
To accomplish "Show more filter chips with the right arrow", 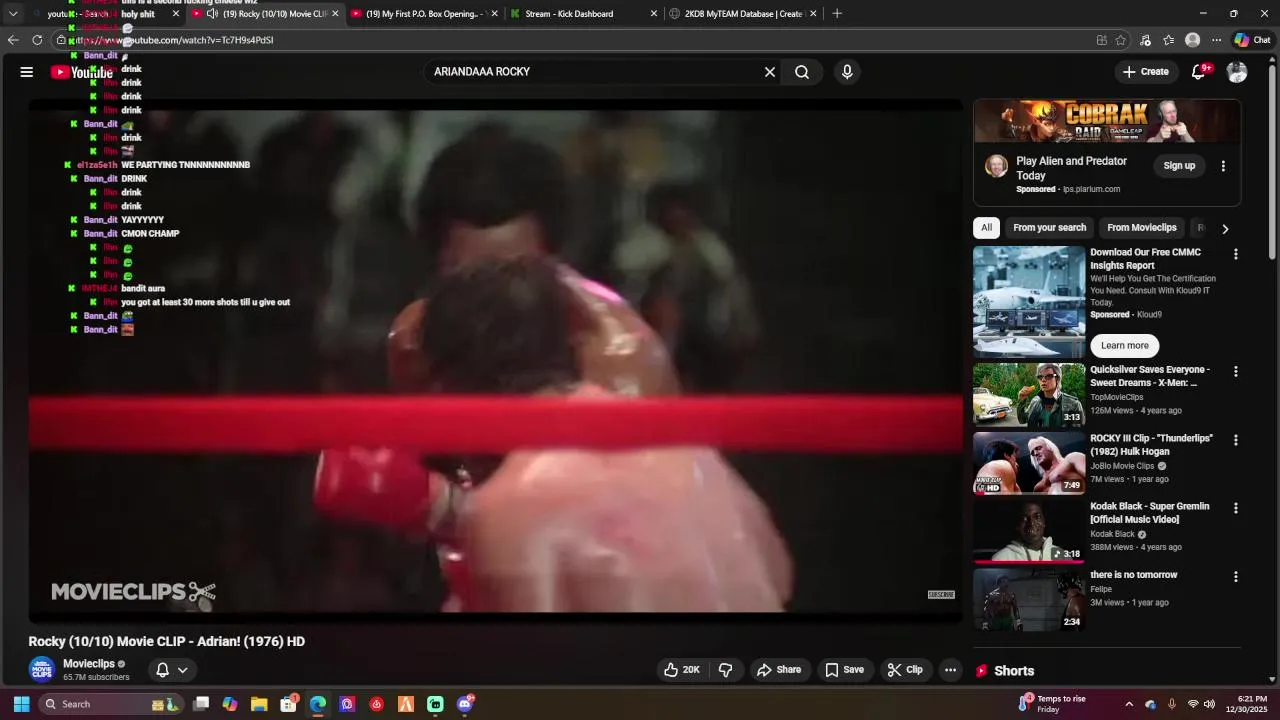I will (1225, 229).
